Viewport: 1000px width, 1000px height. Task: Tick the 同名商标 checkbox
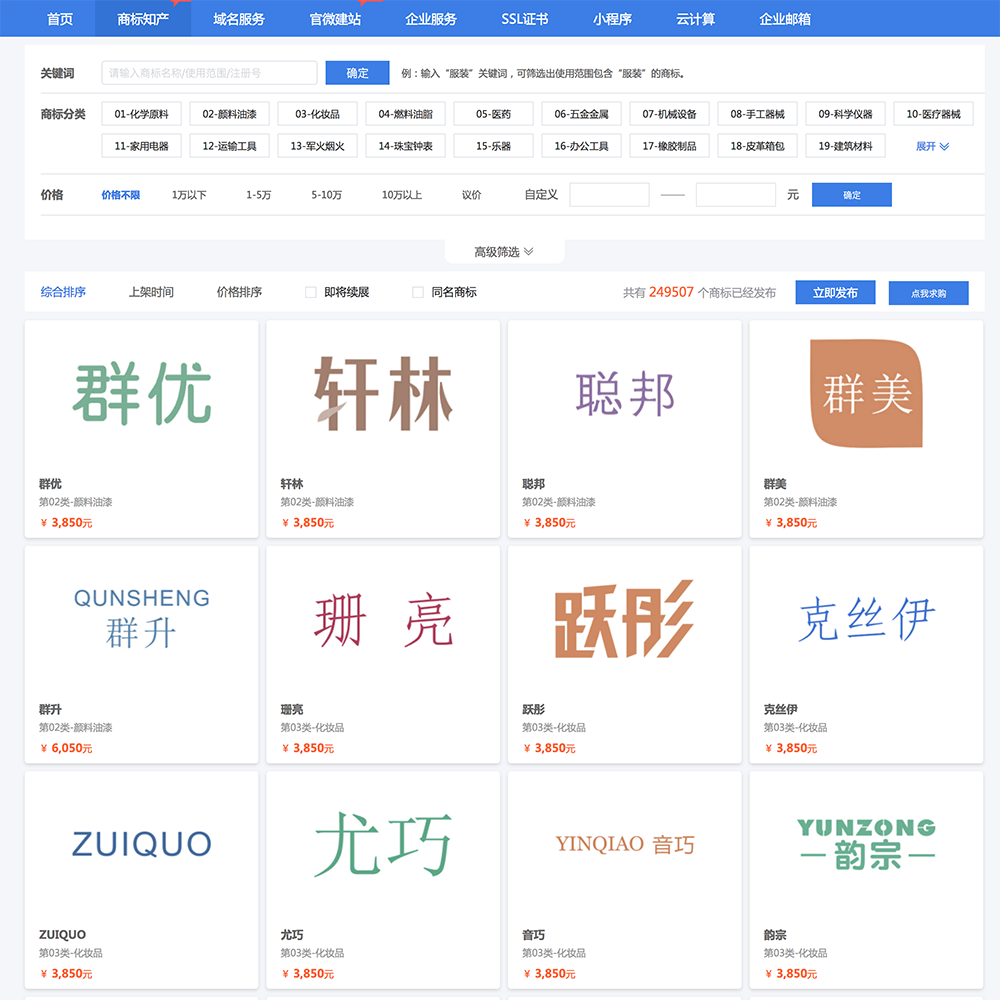[x=418, y=292]
